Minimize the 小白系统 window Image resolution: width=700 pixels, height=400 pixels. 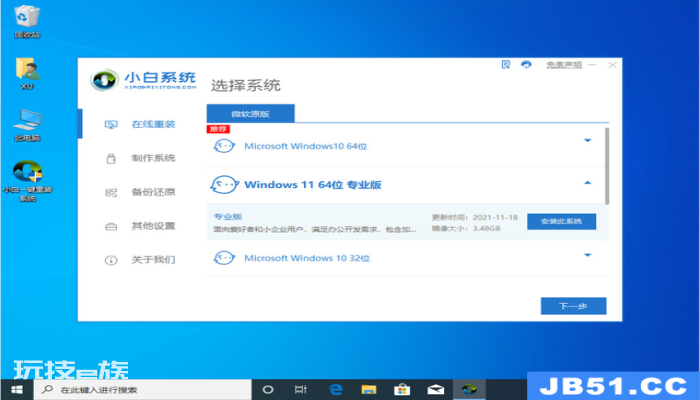pos(592,65)
